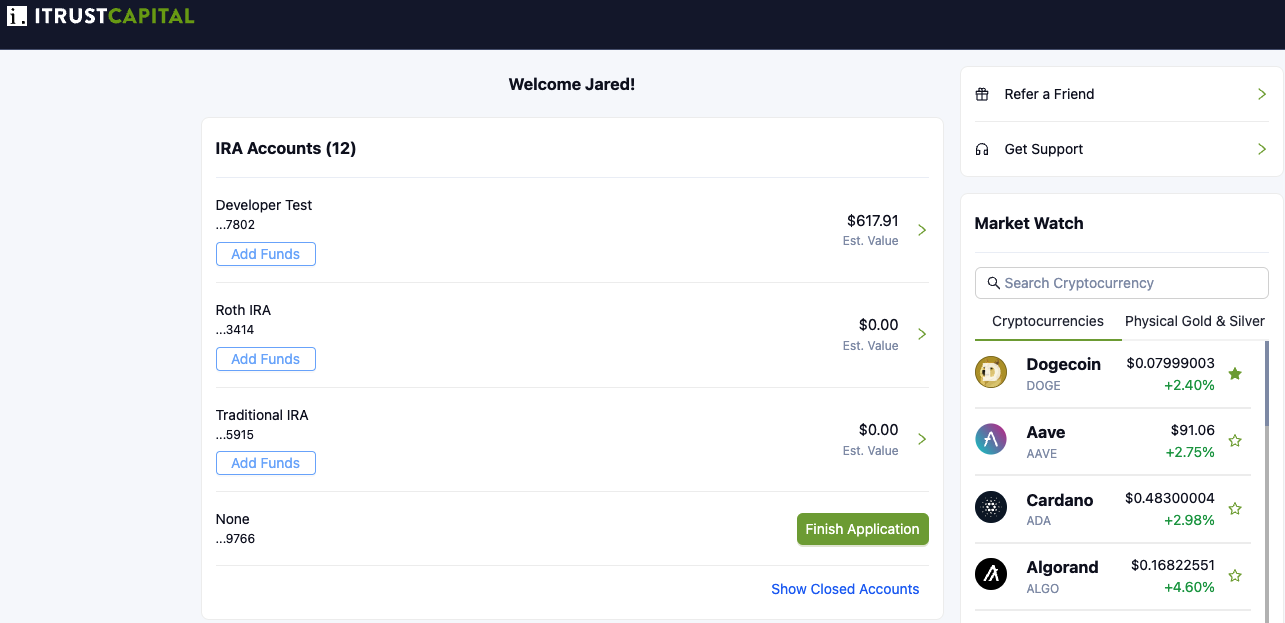
Task: Select the Cryptocurrencies tab
Action: coord(1047,321)
